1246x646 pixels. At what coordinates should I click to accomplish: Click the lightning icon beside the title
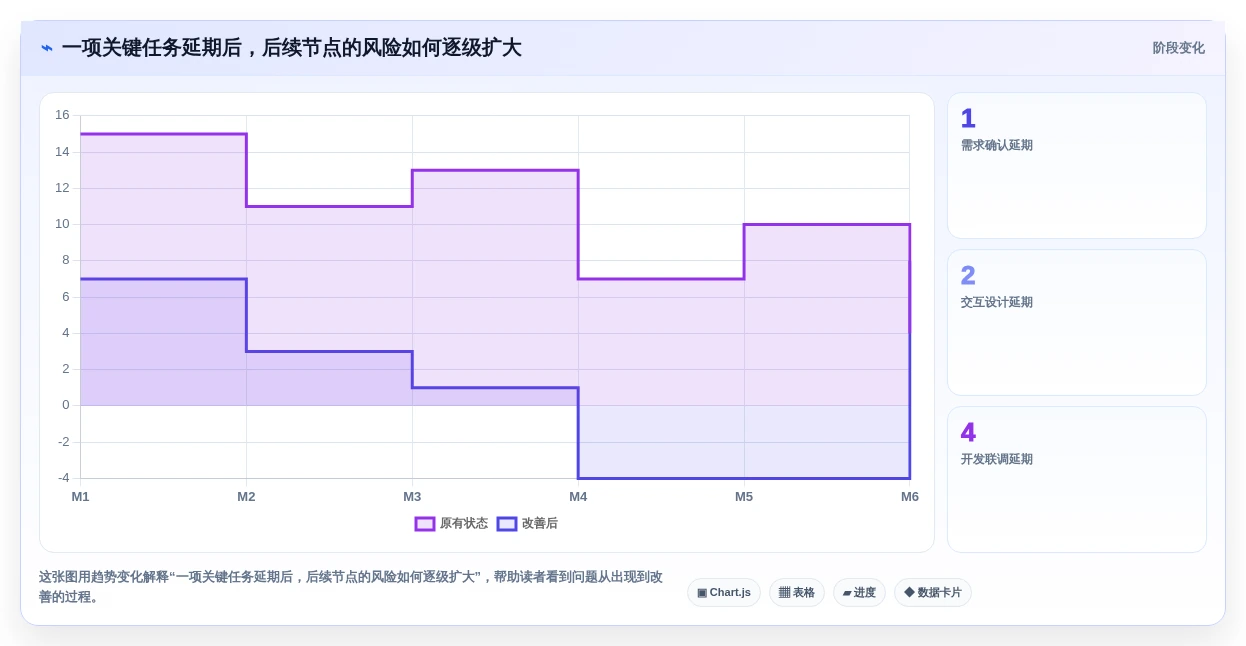tap(47, 48)
